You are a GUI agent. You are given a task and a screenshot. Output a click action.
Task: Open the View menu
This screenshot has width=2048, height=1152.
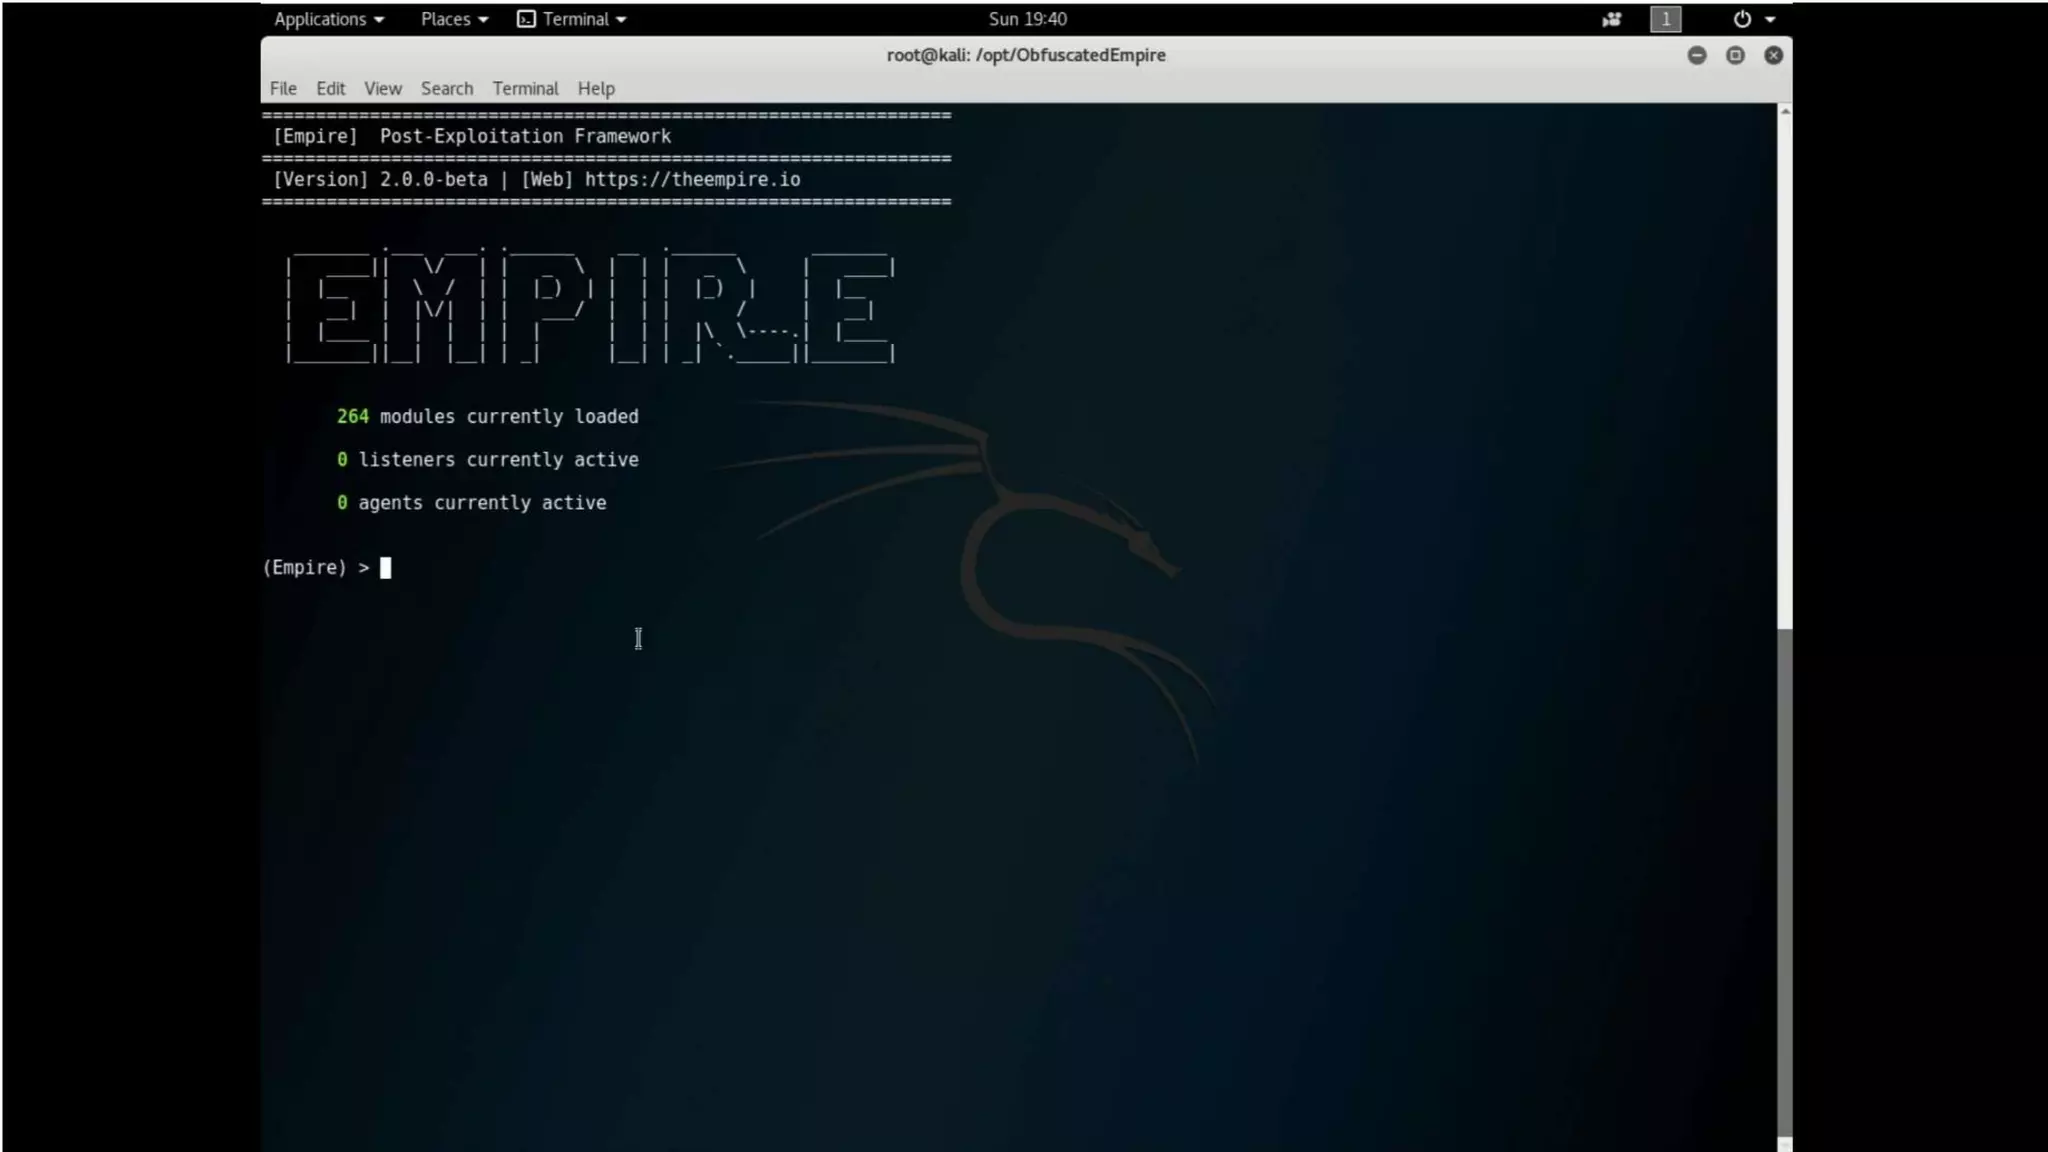[382, 88]
